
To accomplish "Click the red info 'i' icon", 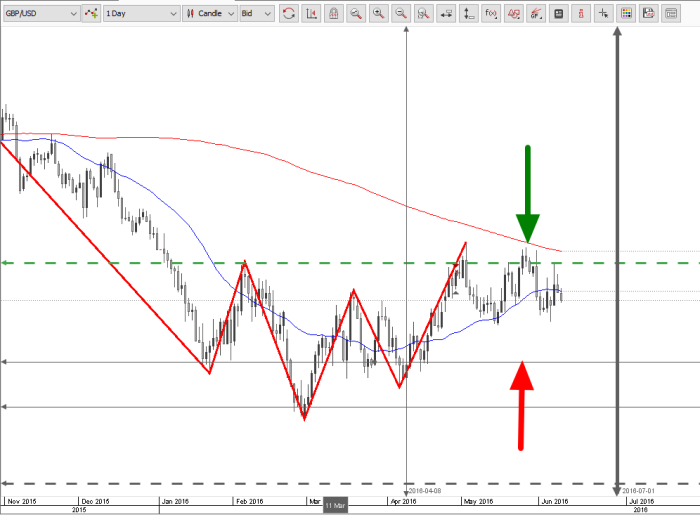I will click(581, 14).
